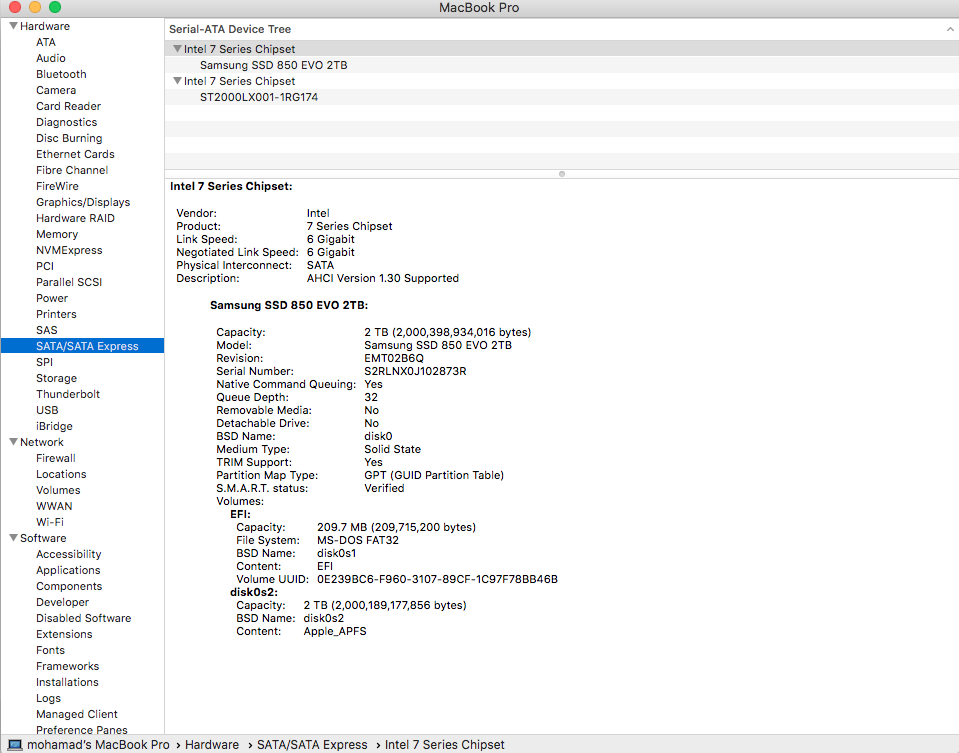
Task: Collapse first Intel 7 Series Chipset triangle
Action: [177, 48]
